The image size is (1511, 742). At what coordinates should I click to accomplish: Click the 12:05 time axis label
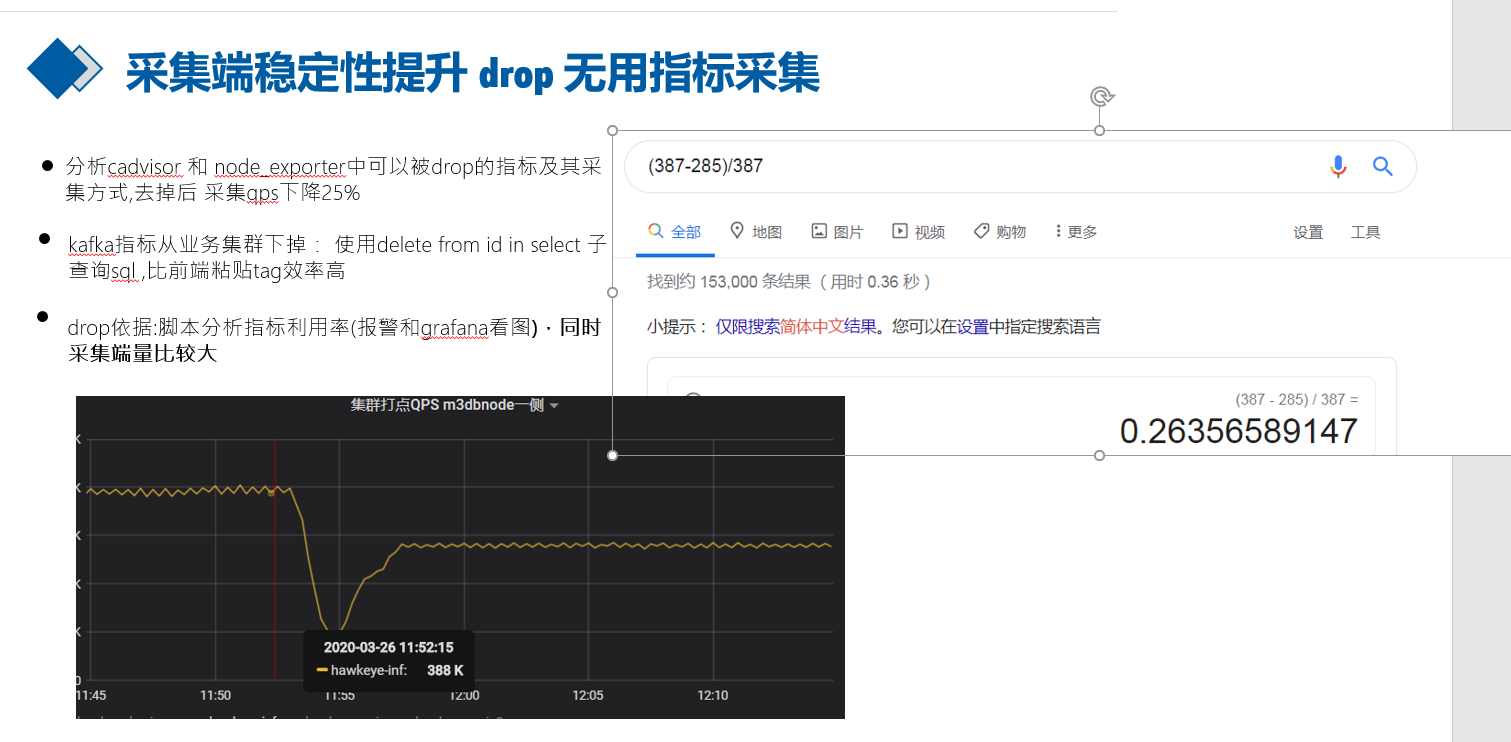click(x=588, y=695)
